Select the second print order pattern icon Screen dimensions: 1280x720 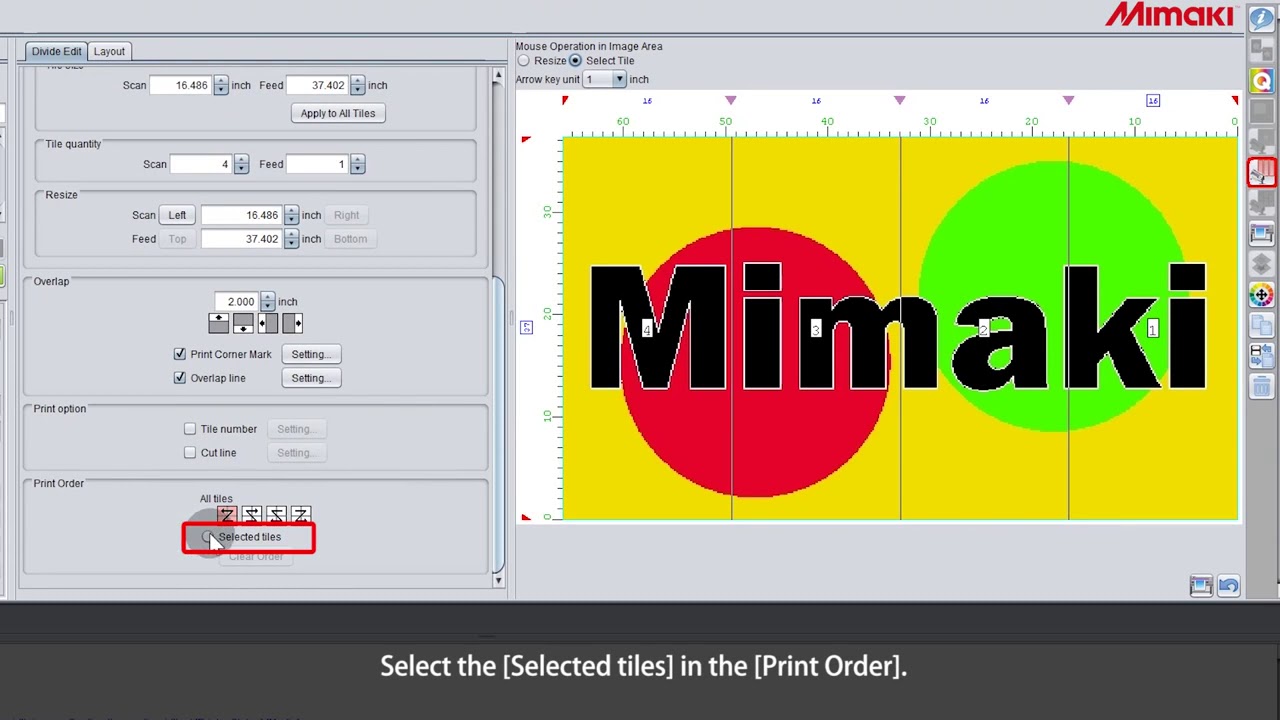point(251,516)
